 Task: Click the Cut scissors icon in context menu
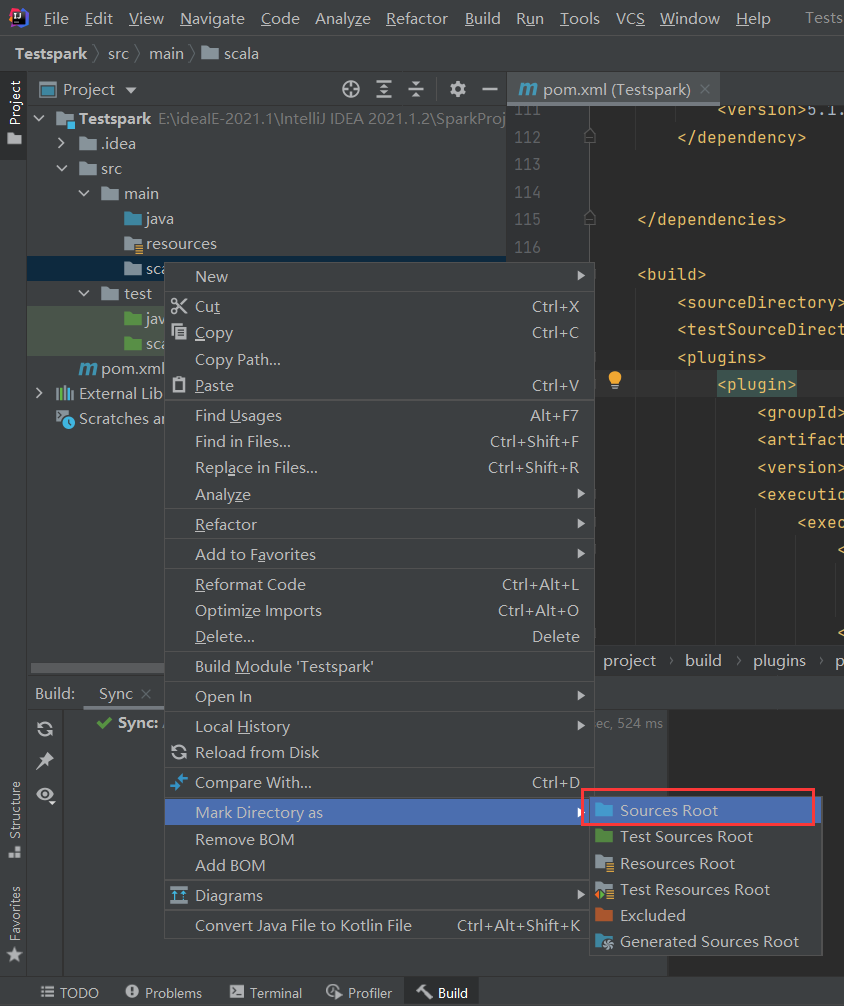click(x=179, y=306)
